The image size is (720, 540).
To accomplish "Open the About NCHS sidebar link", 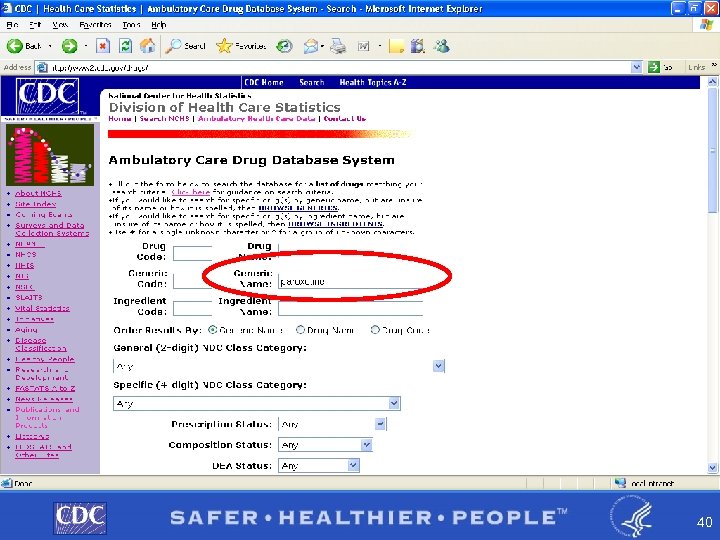I will coord(38,193).
